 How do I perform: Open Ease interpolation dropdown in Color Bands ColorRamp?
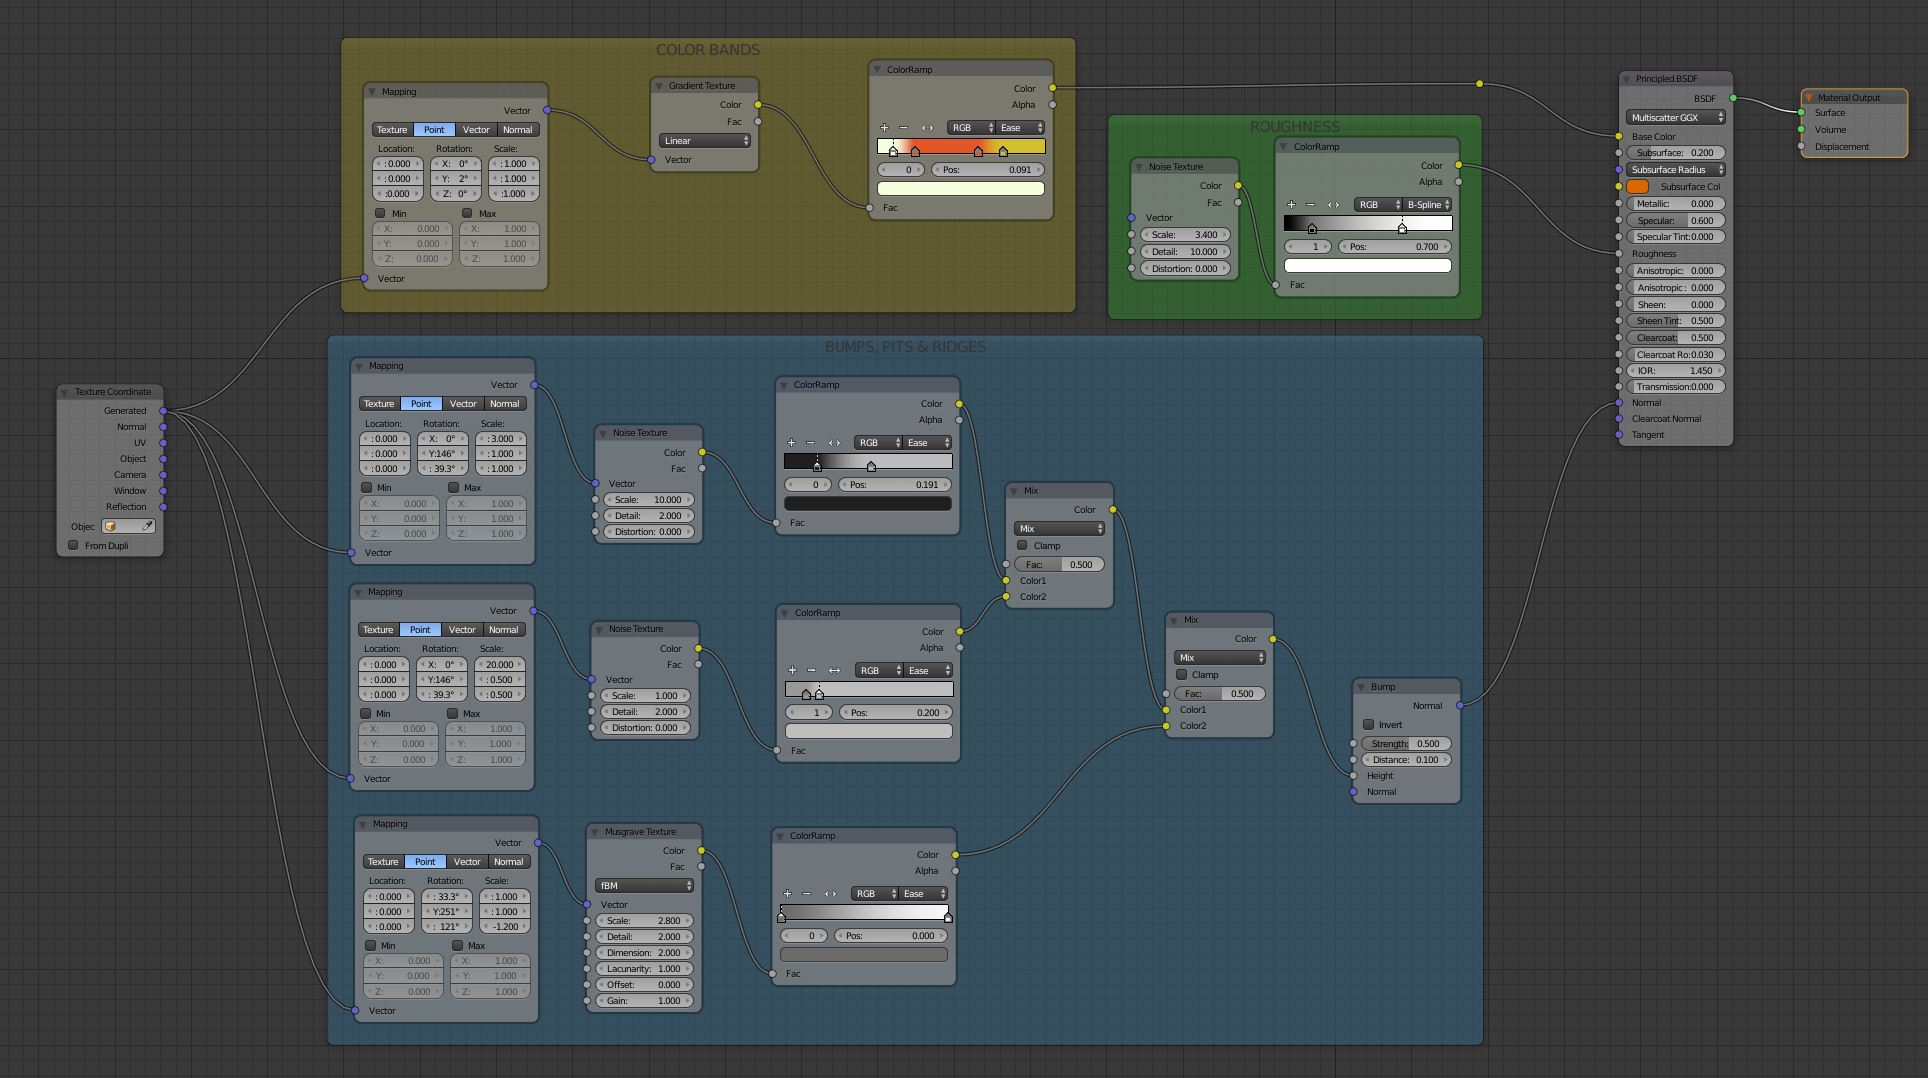[1020, 128]
